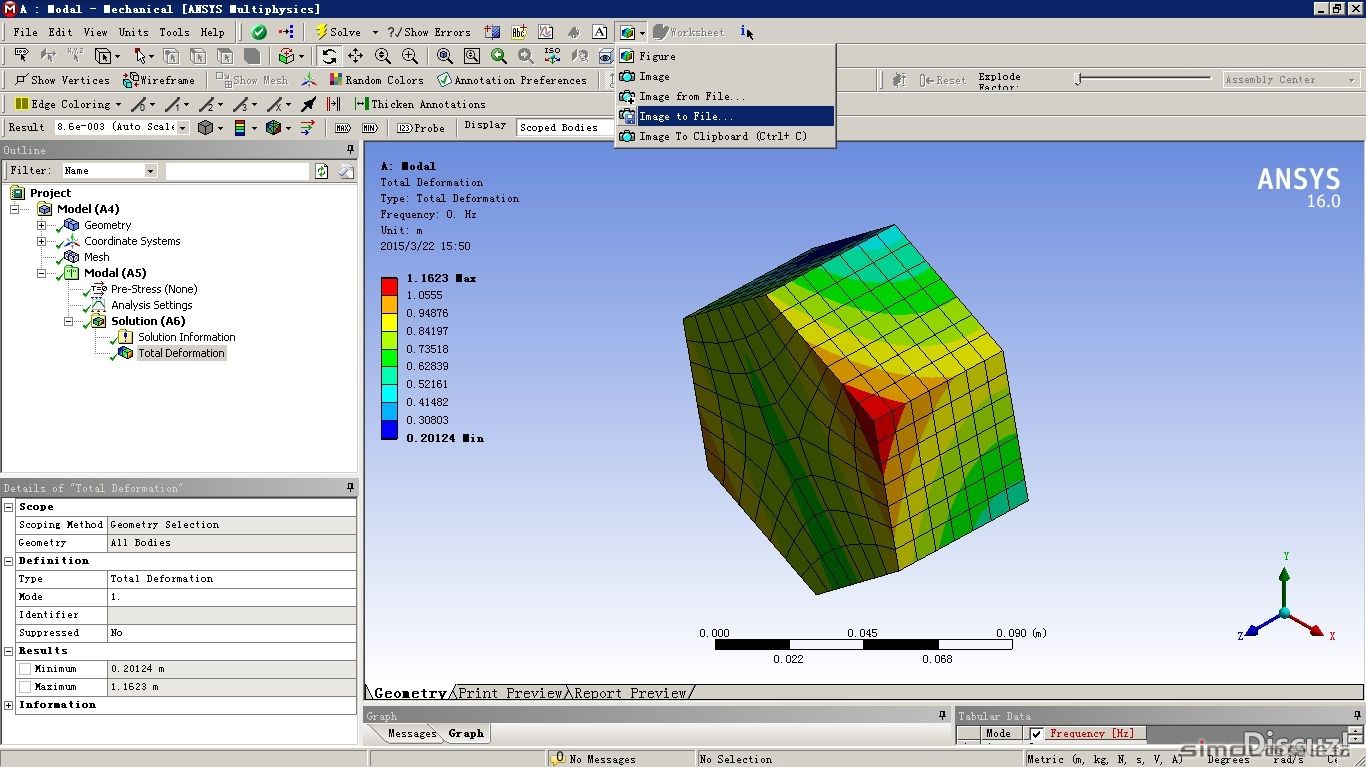This screenshot has height=768, width=1366.
Task: Pin the Outline panel with pushpin
Action: 350,150
